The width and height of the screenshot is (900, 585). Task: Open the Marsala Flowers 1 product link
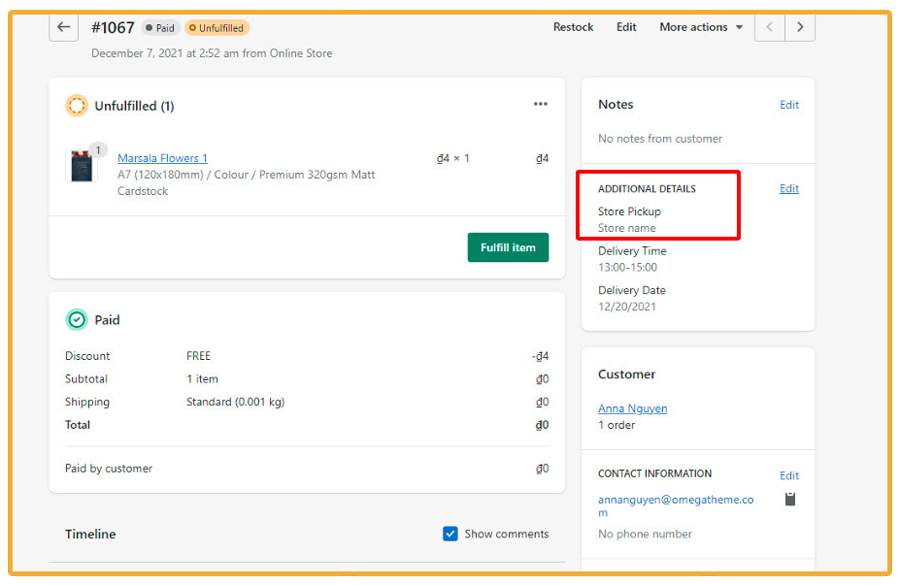click(x=162, y=158)
